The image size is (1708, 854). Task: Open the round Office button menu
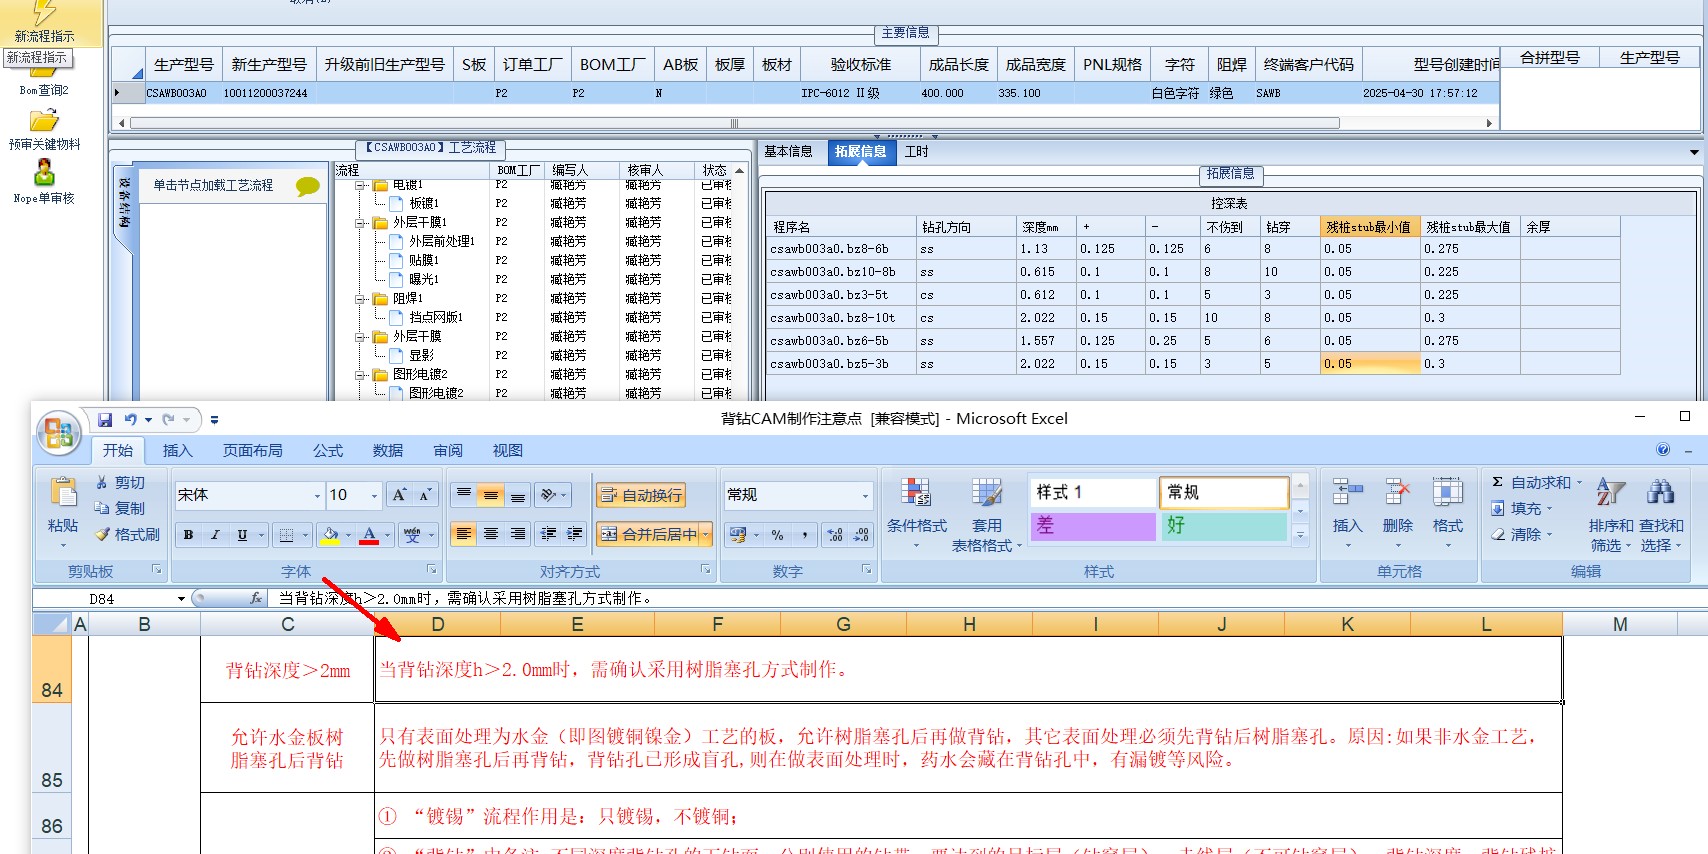point(58,434)
